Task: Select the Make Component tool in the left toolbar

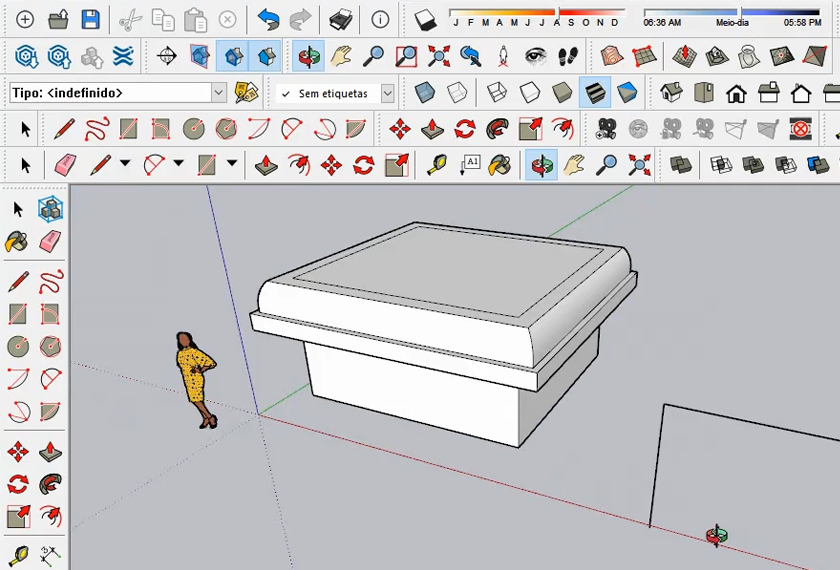Action: pos(50,209)
